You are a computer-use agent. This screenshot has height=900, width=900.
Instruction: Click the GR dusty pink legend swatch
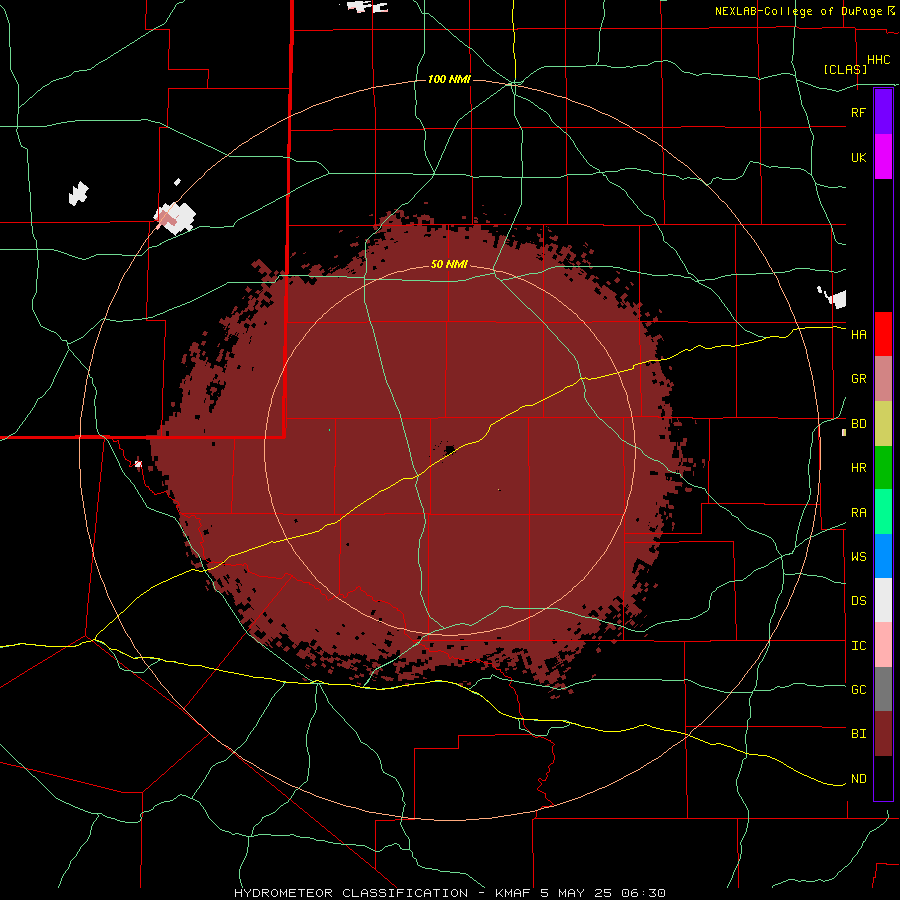(883, 379)
